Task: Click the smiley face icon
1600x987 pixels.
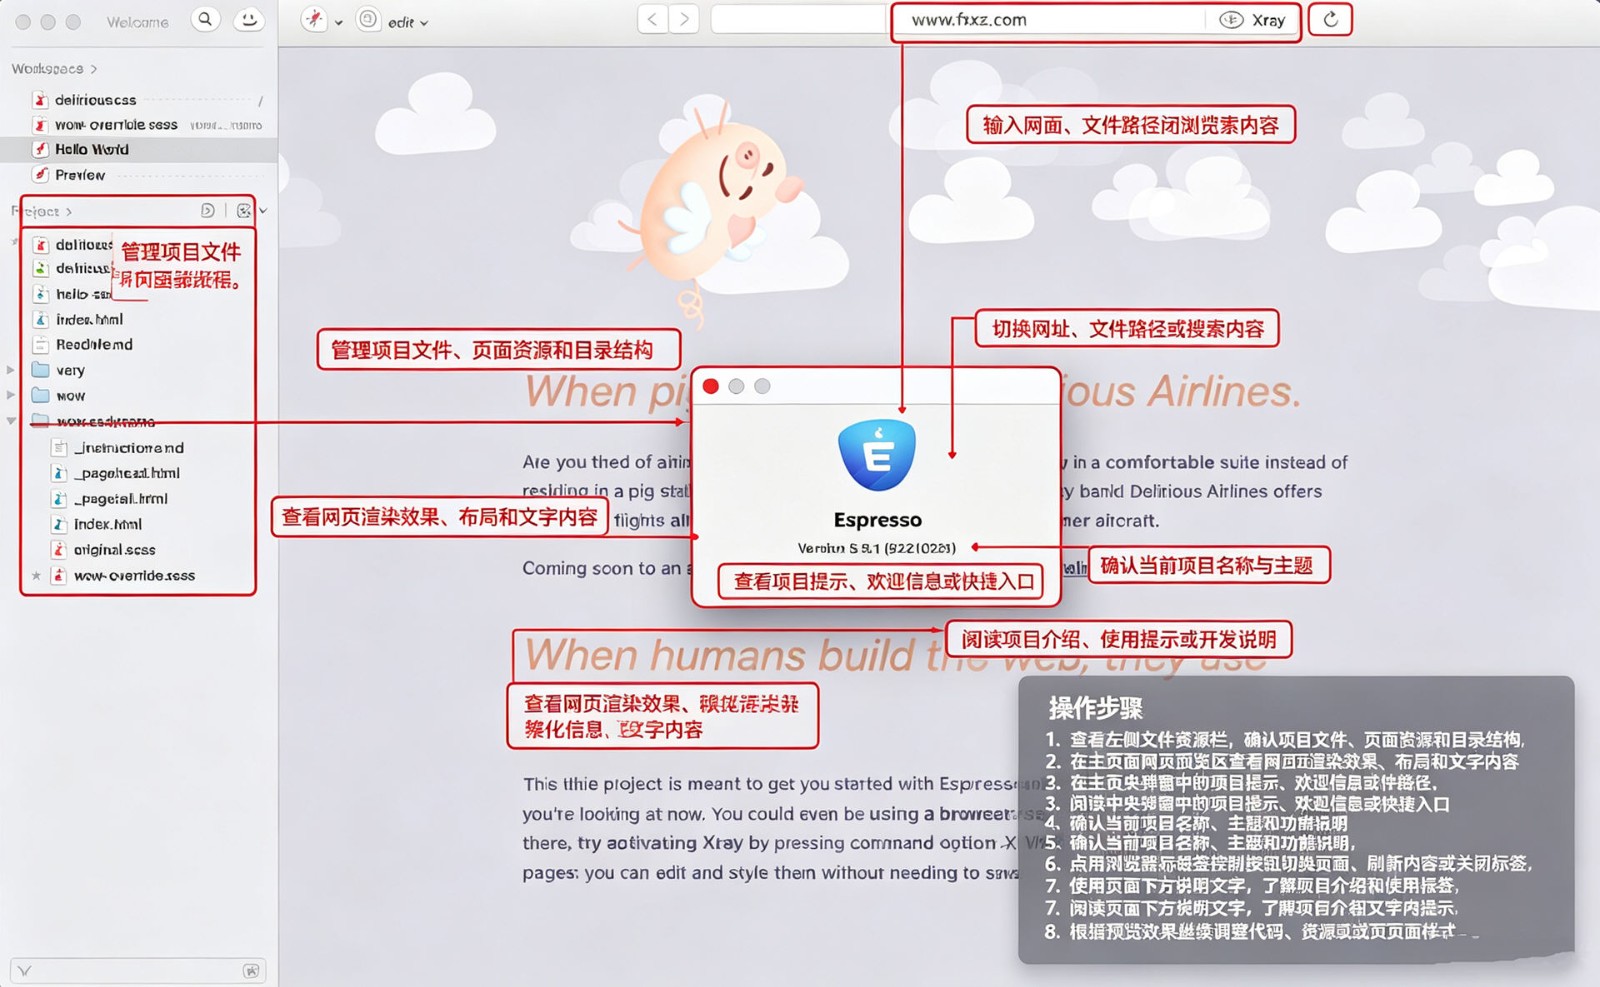Action: tap(248, 19)
